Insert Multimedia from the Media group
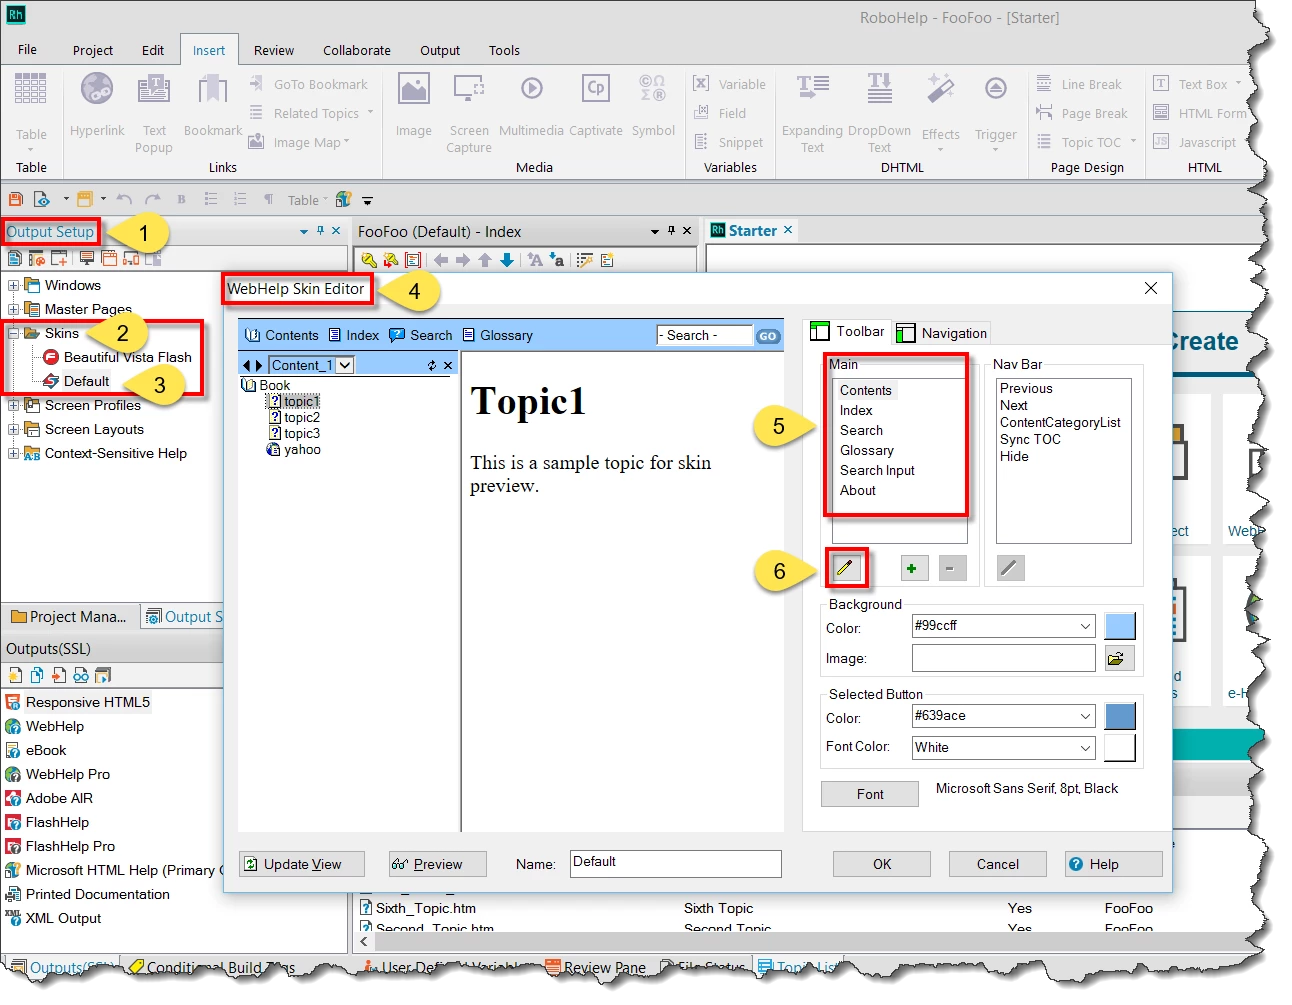Screen dimensions: 1292x1005 [x=531, y=105]
